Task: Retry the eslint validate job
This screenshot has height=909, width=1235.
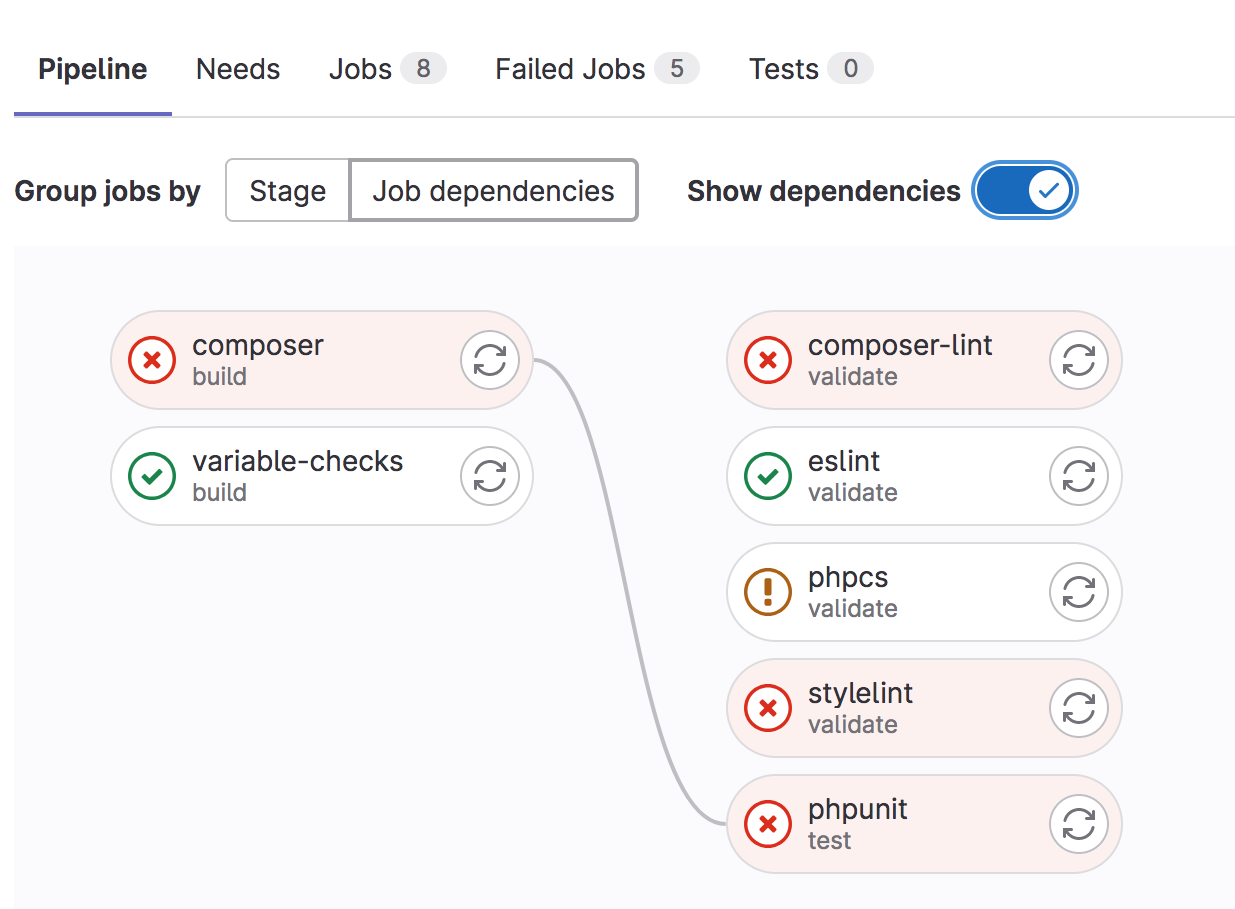Action: pos(1079,476)
